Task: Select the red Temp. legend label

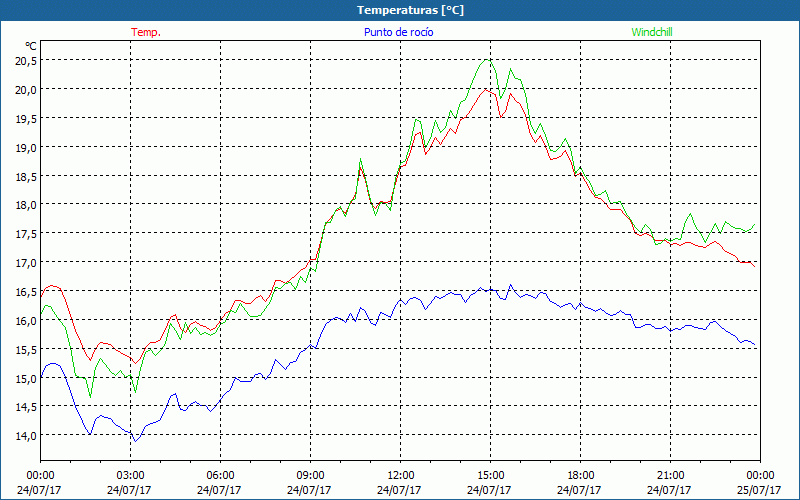Action: (146, 32)
